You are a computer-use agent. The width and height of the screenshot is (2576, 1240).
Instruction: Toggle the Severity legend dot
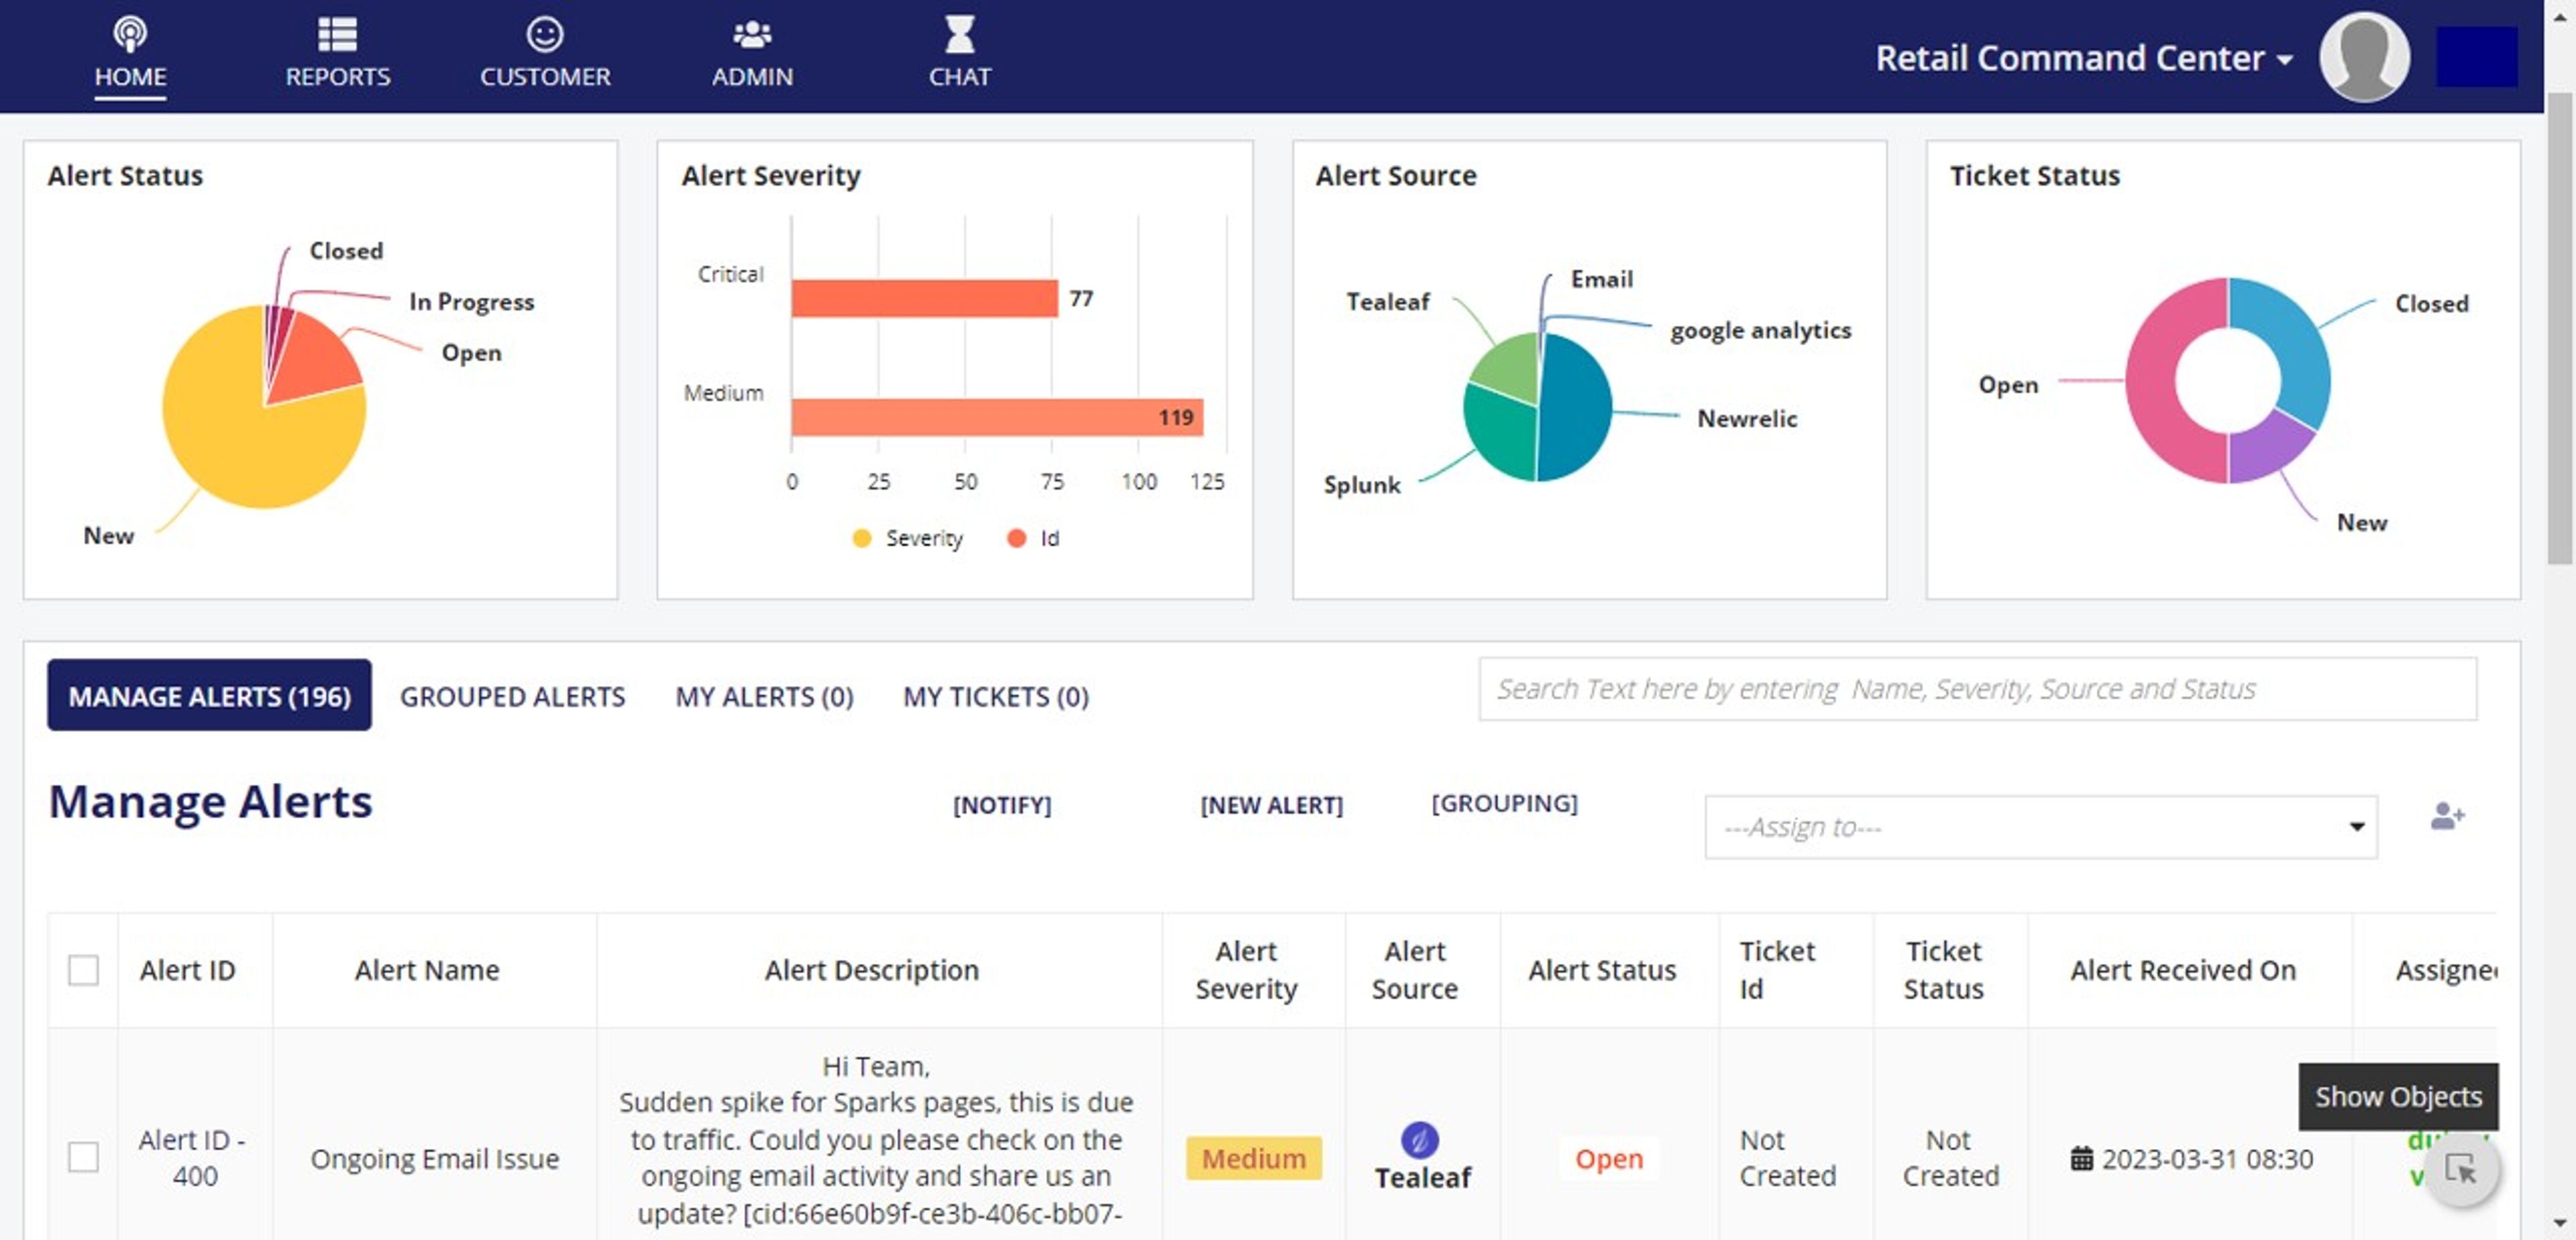[x=861, y=538]
